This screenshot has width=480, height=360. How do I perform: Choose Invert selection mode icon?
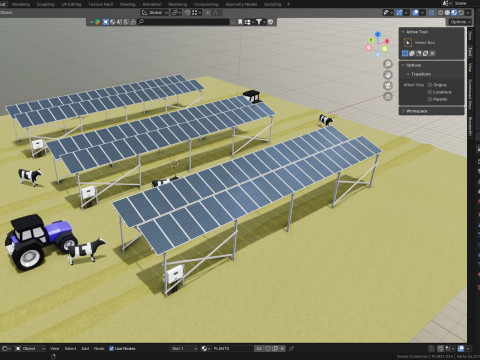click(425, 53)
